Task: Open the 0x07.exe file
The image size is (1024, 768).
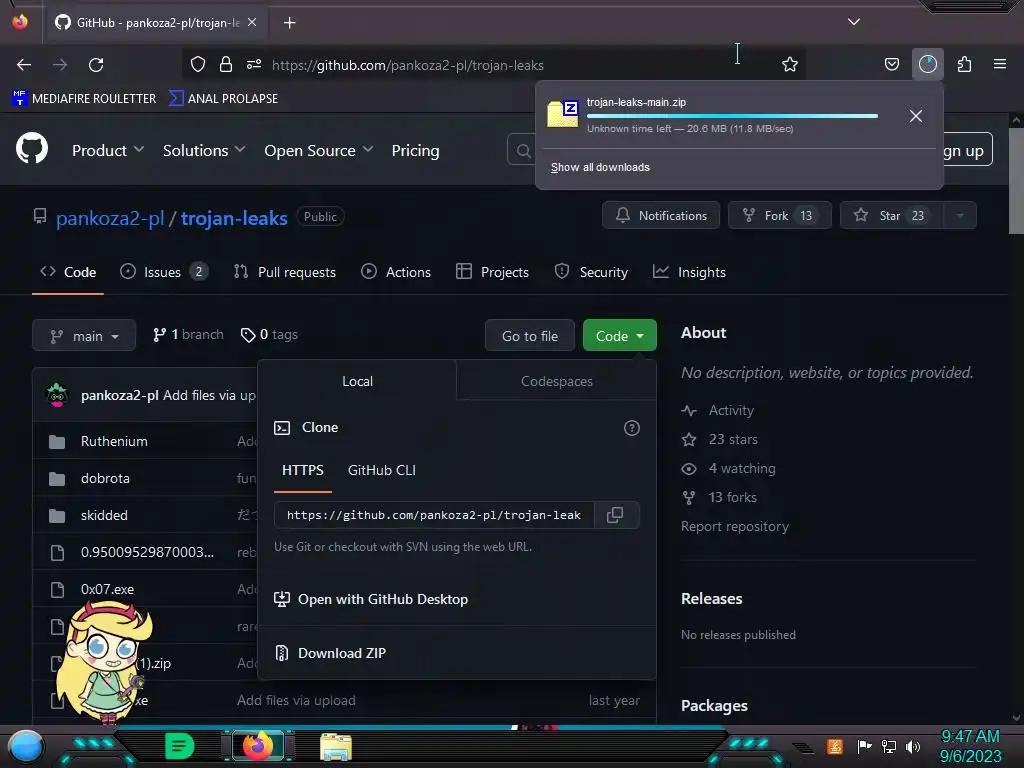Action: (108, 589)
